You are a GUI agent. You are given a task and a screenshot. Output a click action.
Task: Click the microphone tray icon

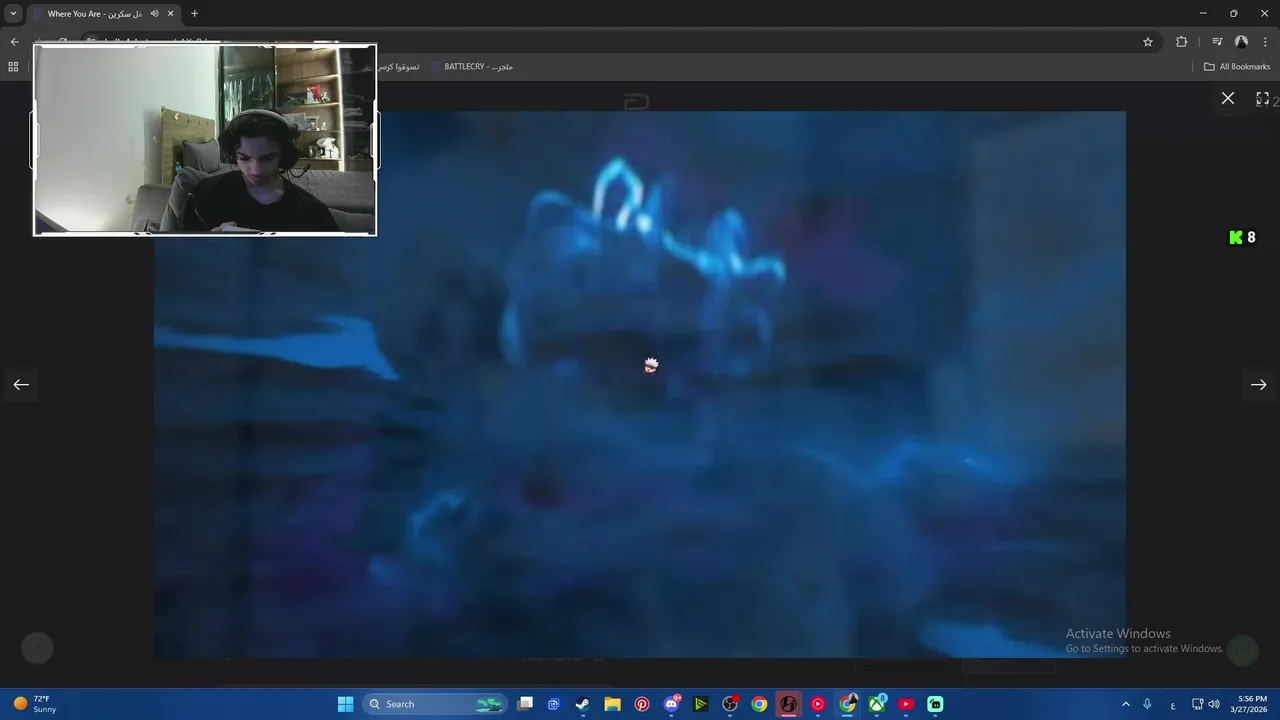point(1147,704)
